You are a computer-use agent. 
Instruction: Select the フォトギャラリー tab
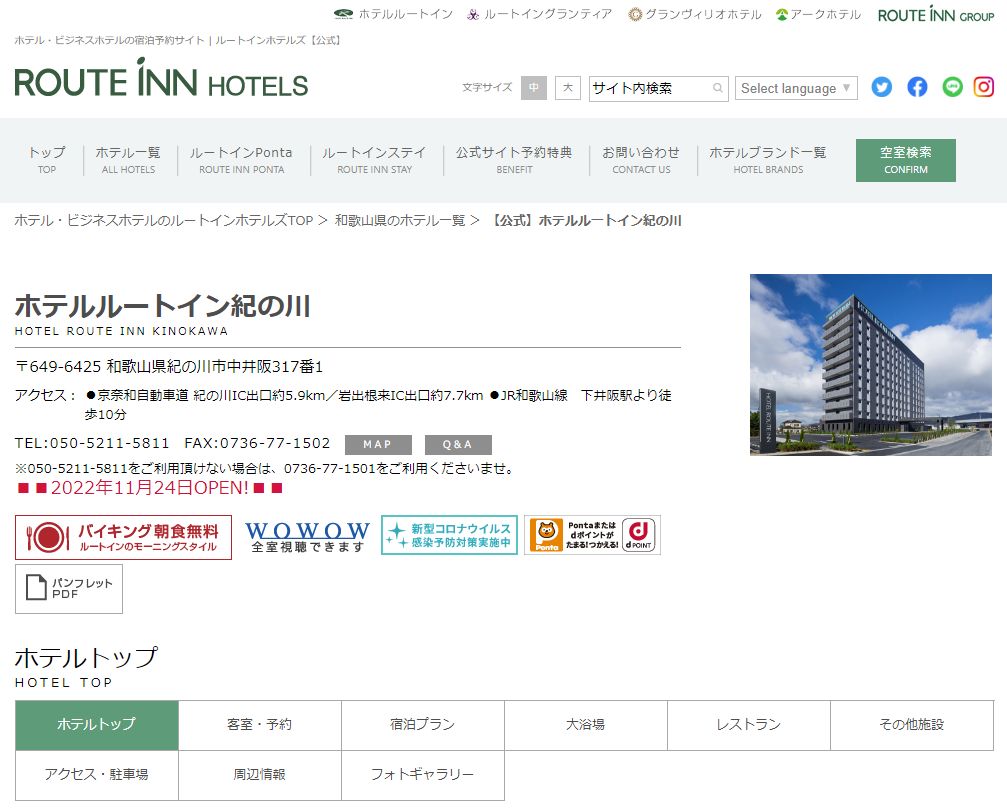[423, 775]
